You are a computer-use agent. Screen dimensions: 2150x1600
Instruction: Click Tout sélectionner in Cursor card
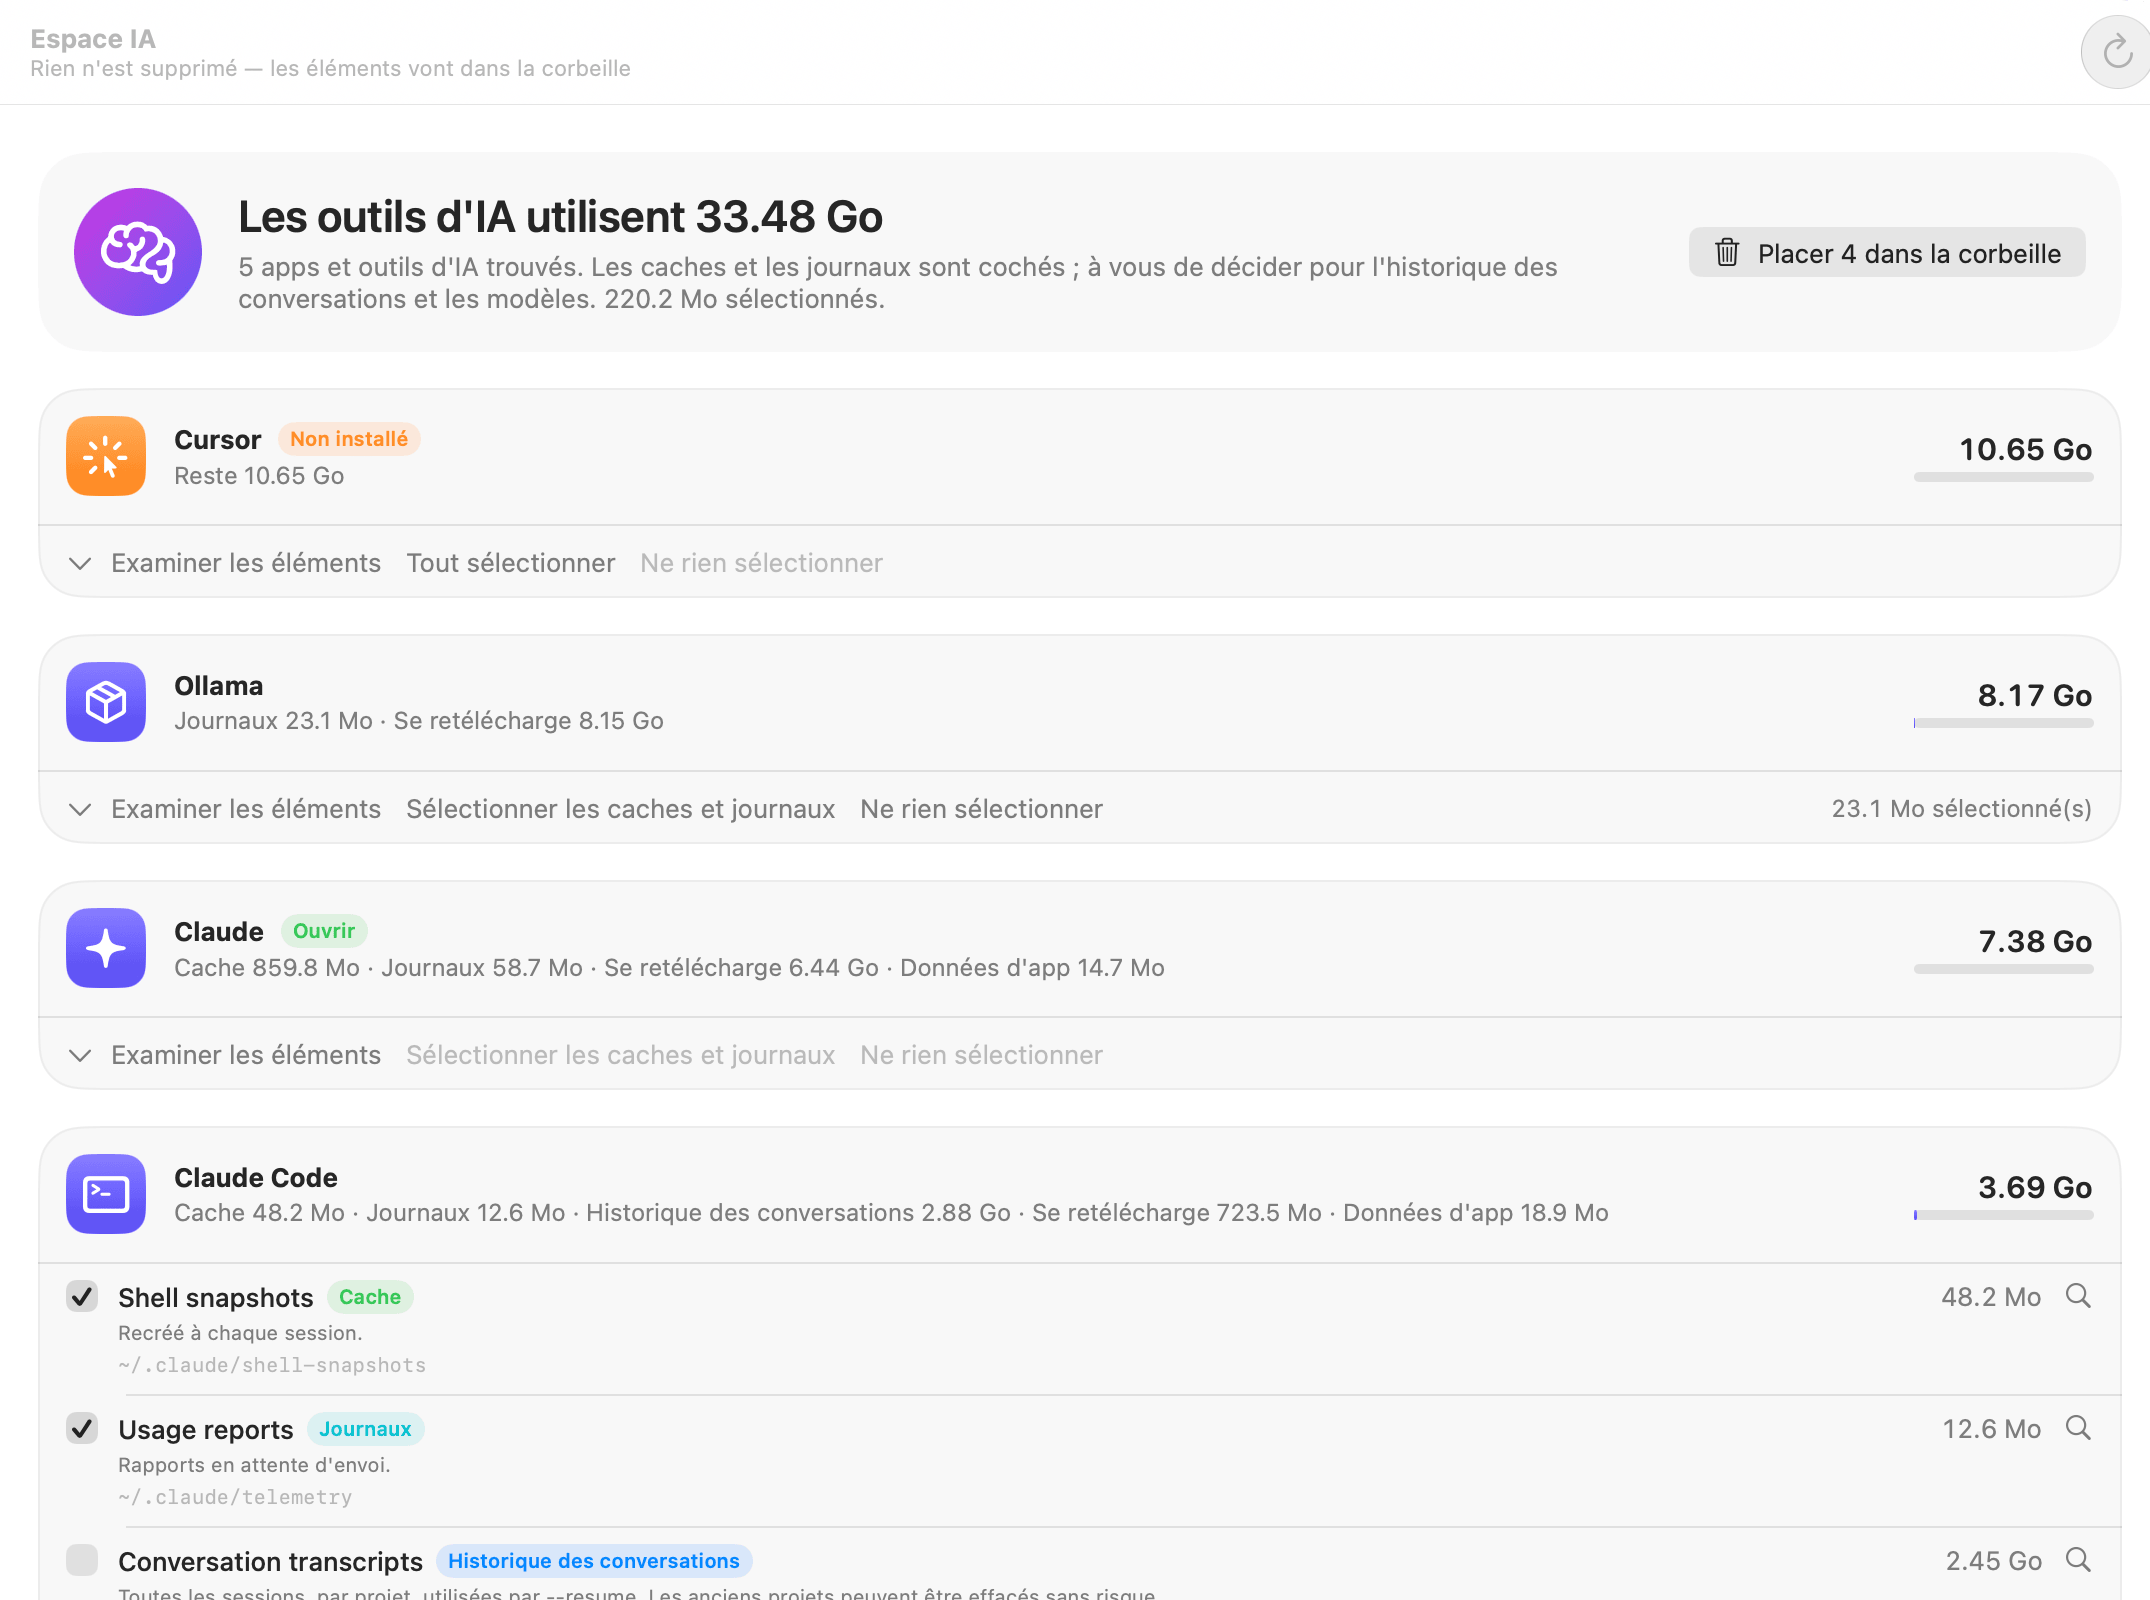[510, 563]
